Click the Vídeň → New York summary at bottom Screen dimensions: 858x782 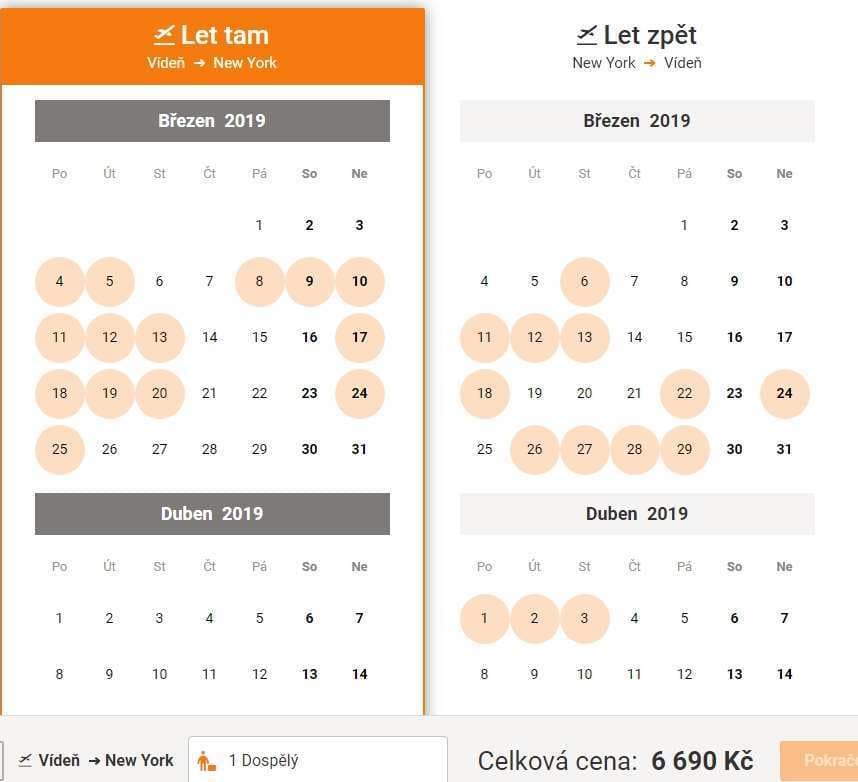96,760
